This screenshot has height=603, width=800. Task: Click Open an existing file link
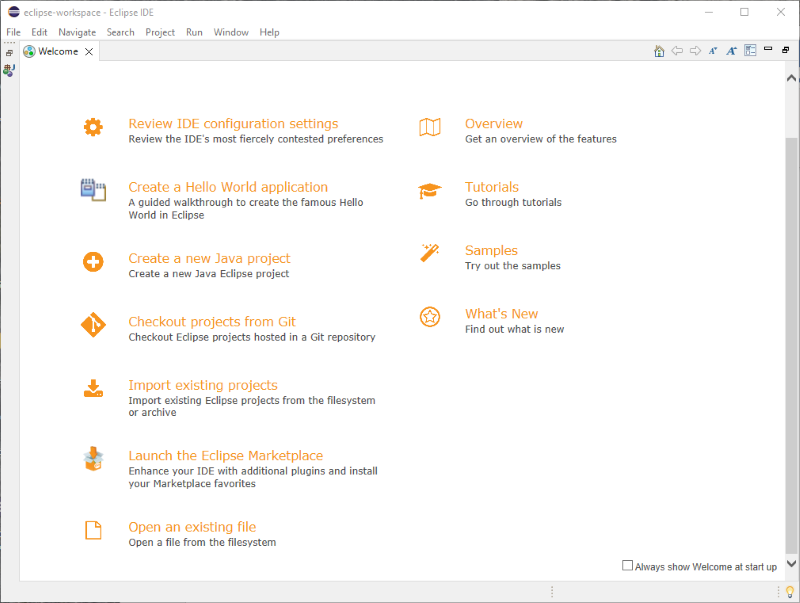pyautogui.click(x=192, y=526)
